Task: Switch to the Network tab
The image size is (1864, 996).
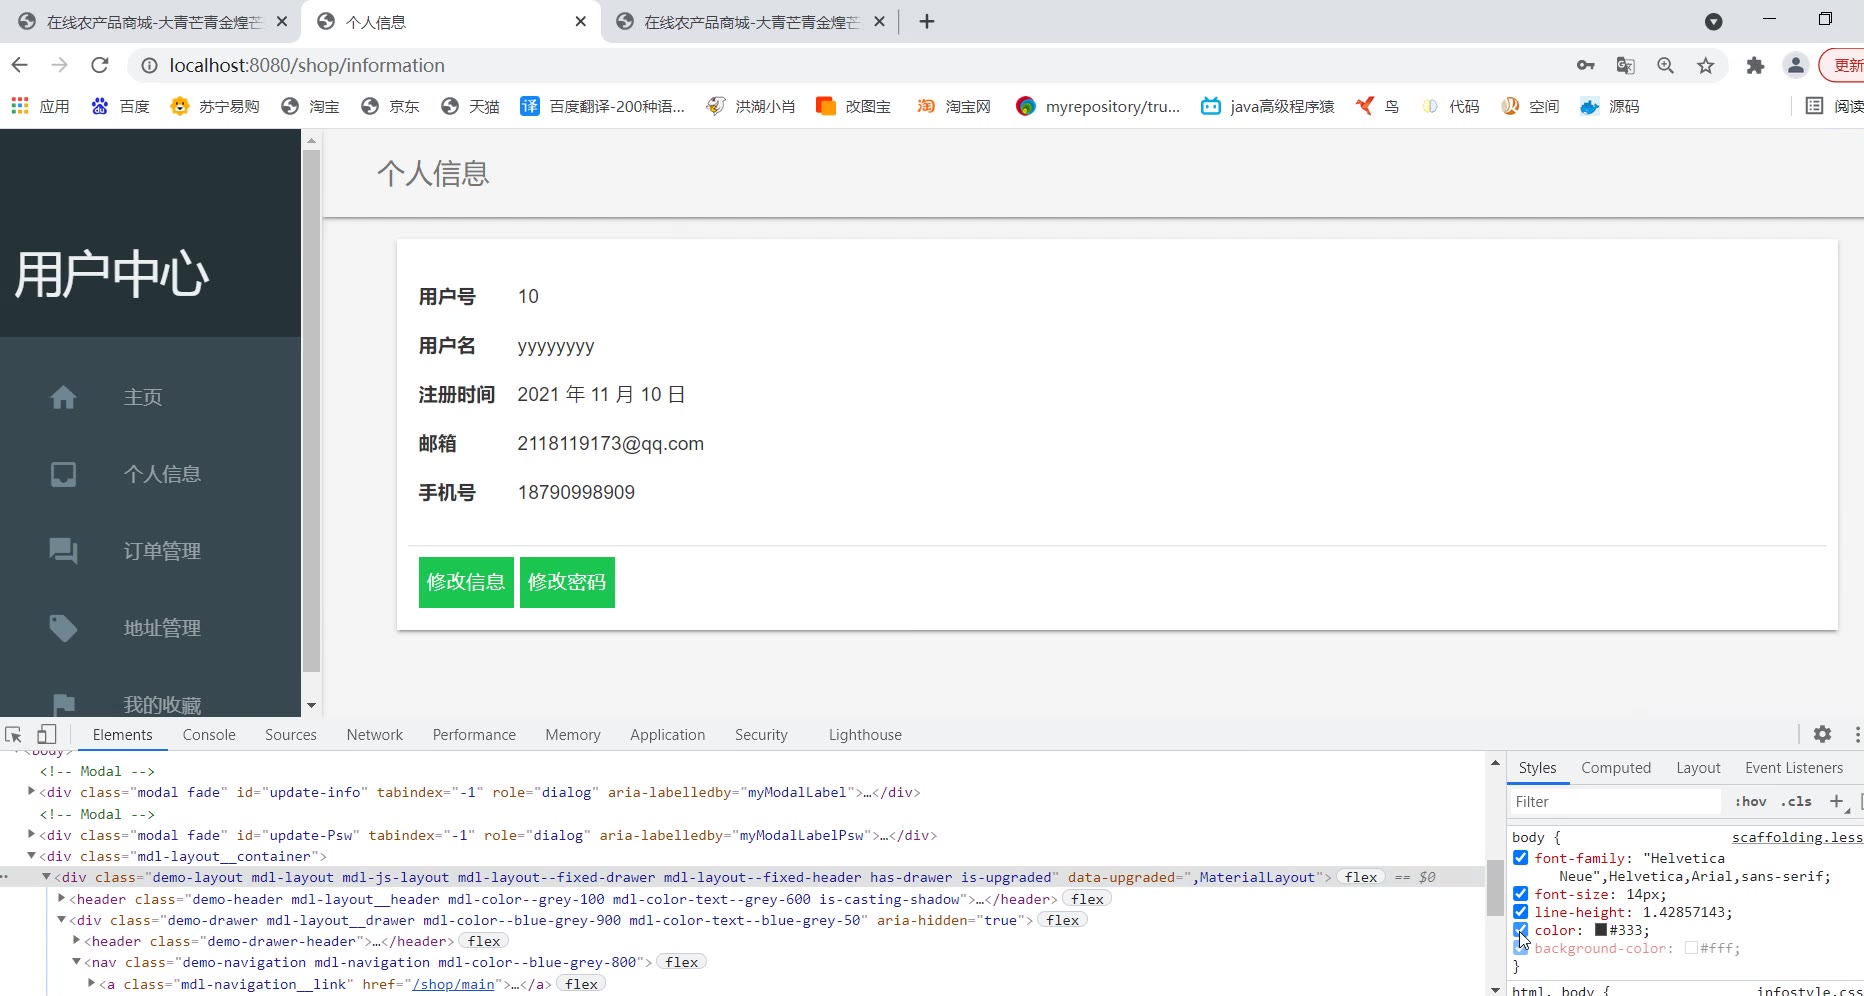Action: [375, 734]
